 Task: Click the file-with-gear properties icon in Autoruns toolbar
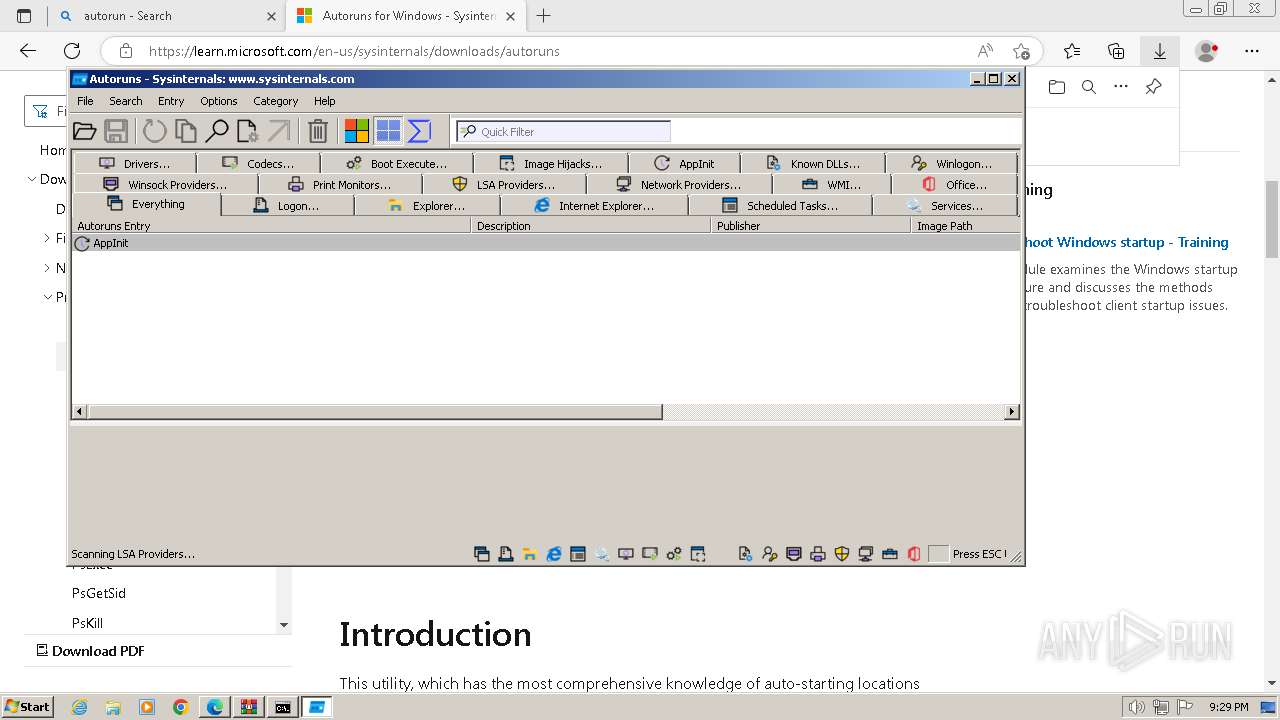(247, 131)
